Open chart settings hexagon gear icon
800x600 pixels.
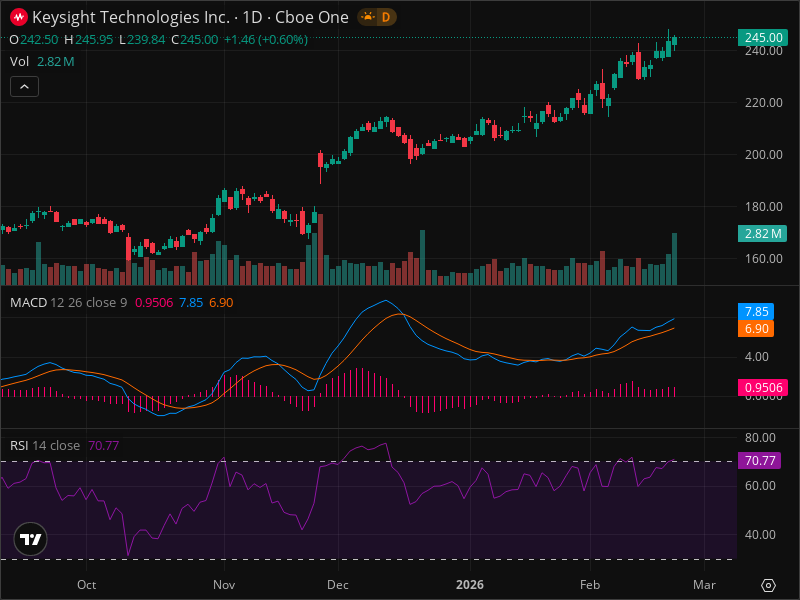coord(768,585)
